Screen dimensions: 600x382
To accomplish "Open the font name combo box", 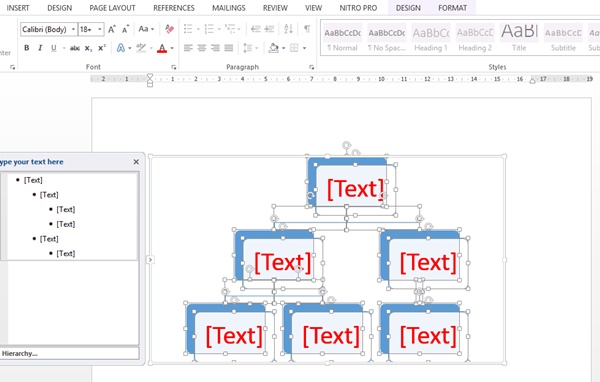I will (49, 29).
